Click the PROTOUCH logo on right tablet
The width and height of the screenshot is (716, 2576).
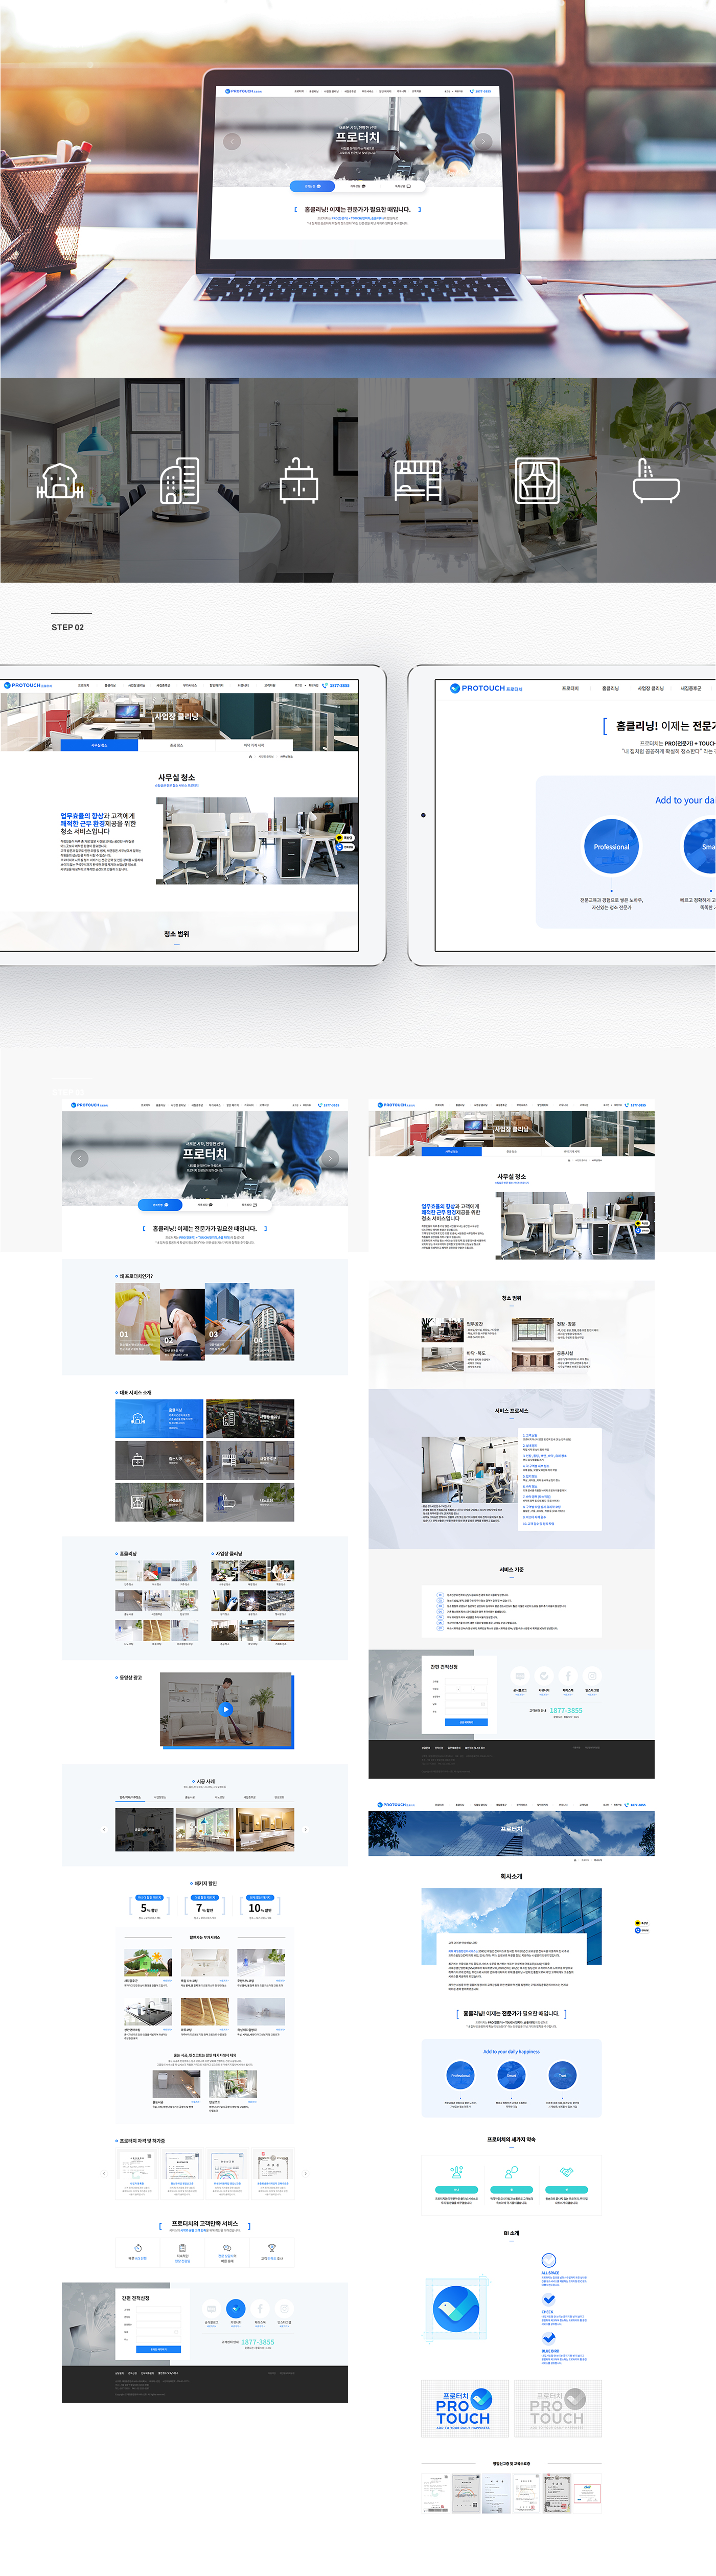tap(486, 688)
